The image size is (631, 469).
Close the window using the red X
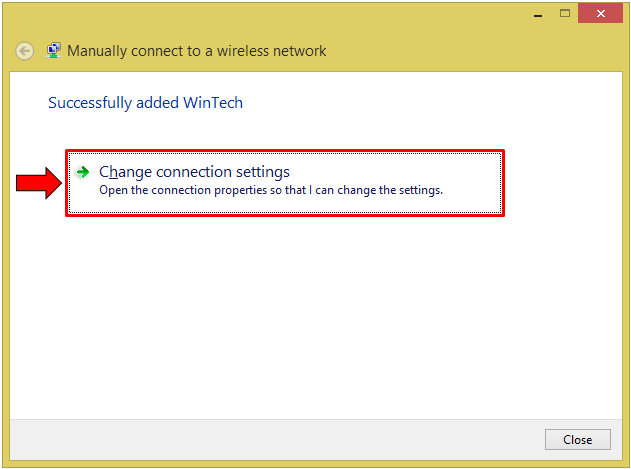602,13
